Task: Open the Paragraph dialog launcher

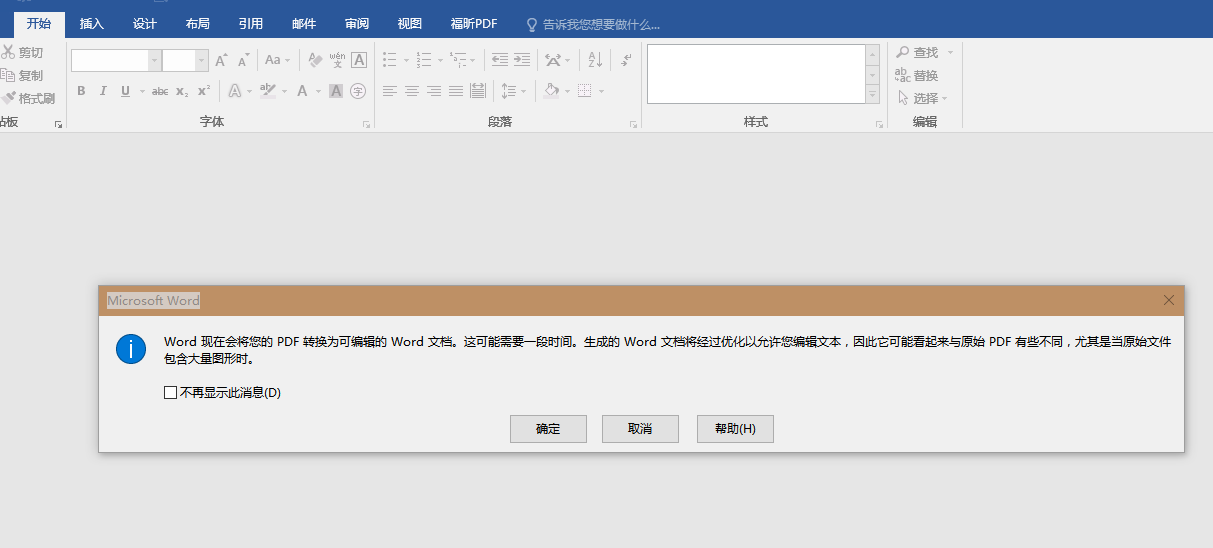Action: (633, 125)
